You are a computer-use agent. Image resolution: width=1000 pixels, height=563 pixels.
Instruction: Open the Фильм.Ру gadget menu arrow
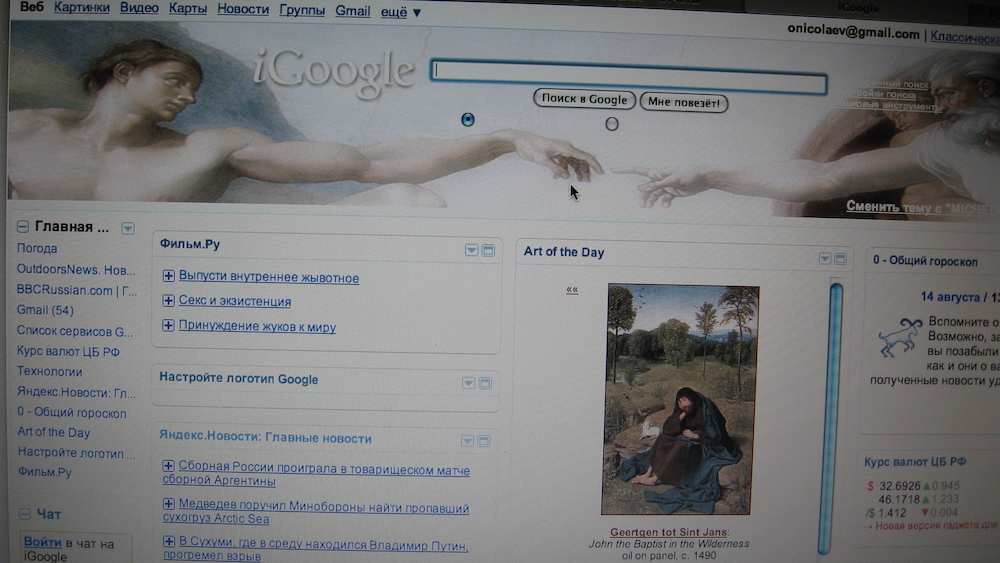[x=471, y=250]
